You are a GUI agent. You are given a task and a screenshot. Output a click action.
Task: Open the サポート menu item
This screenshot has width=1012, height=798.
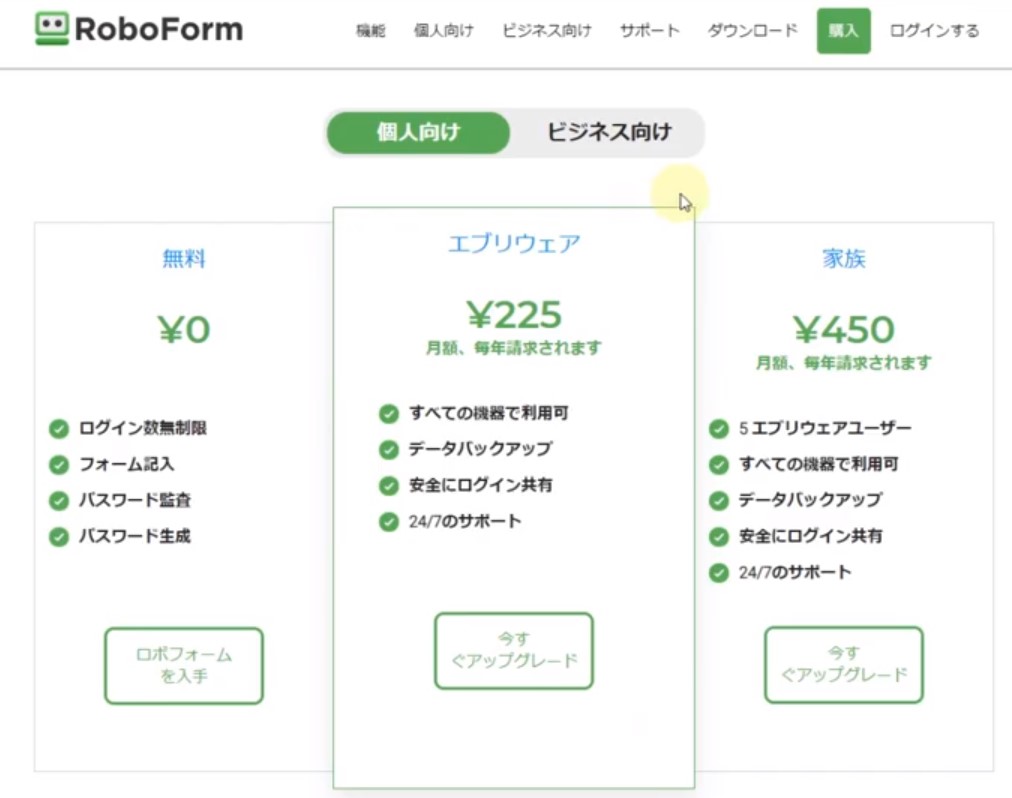(649, 30)
